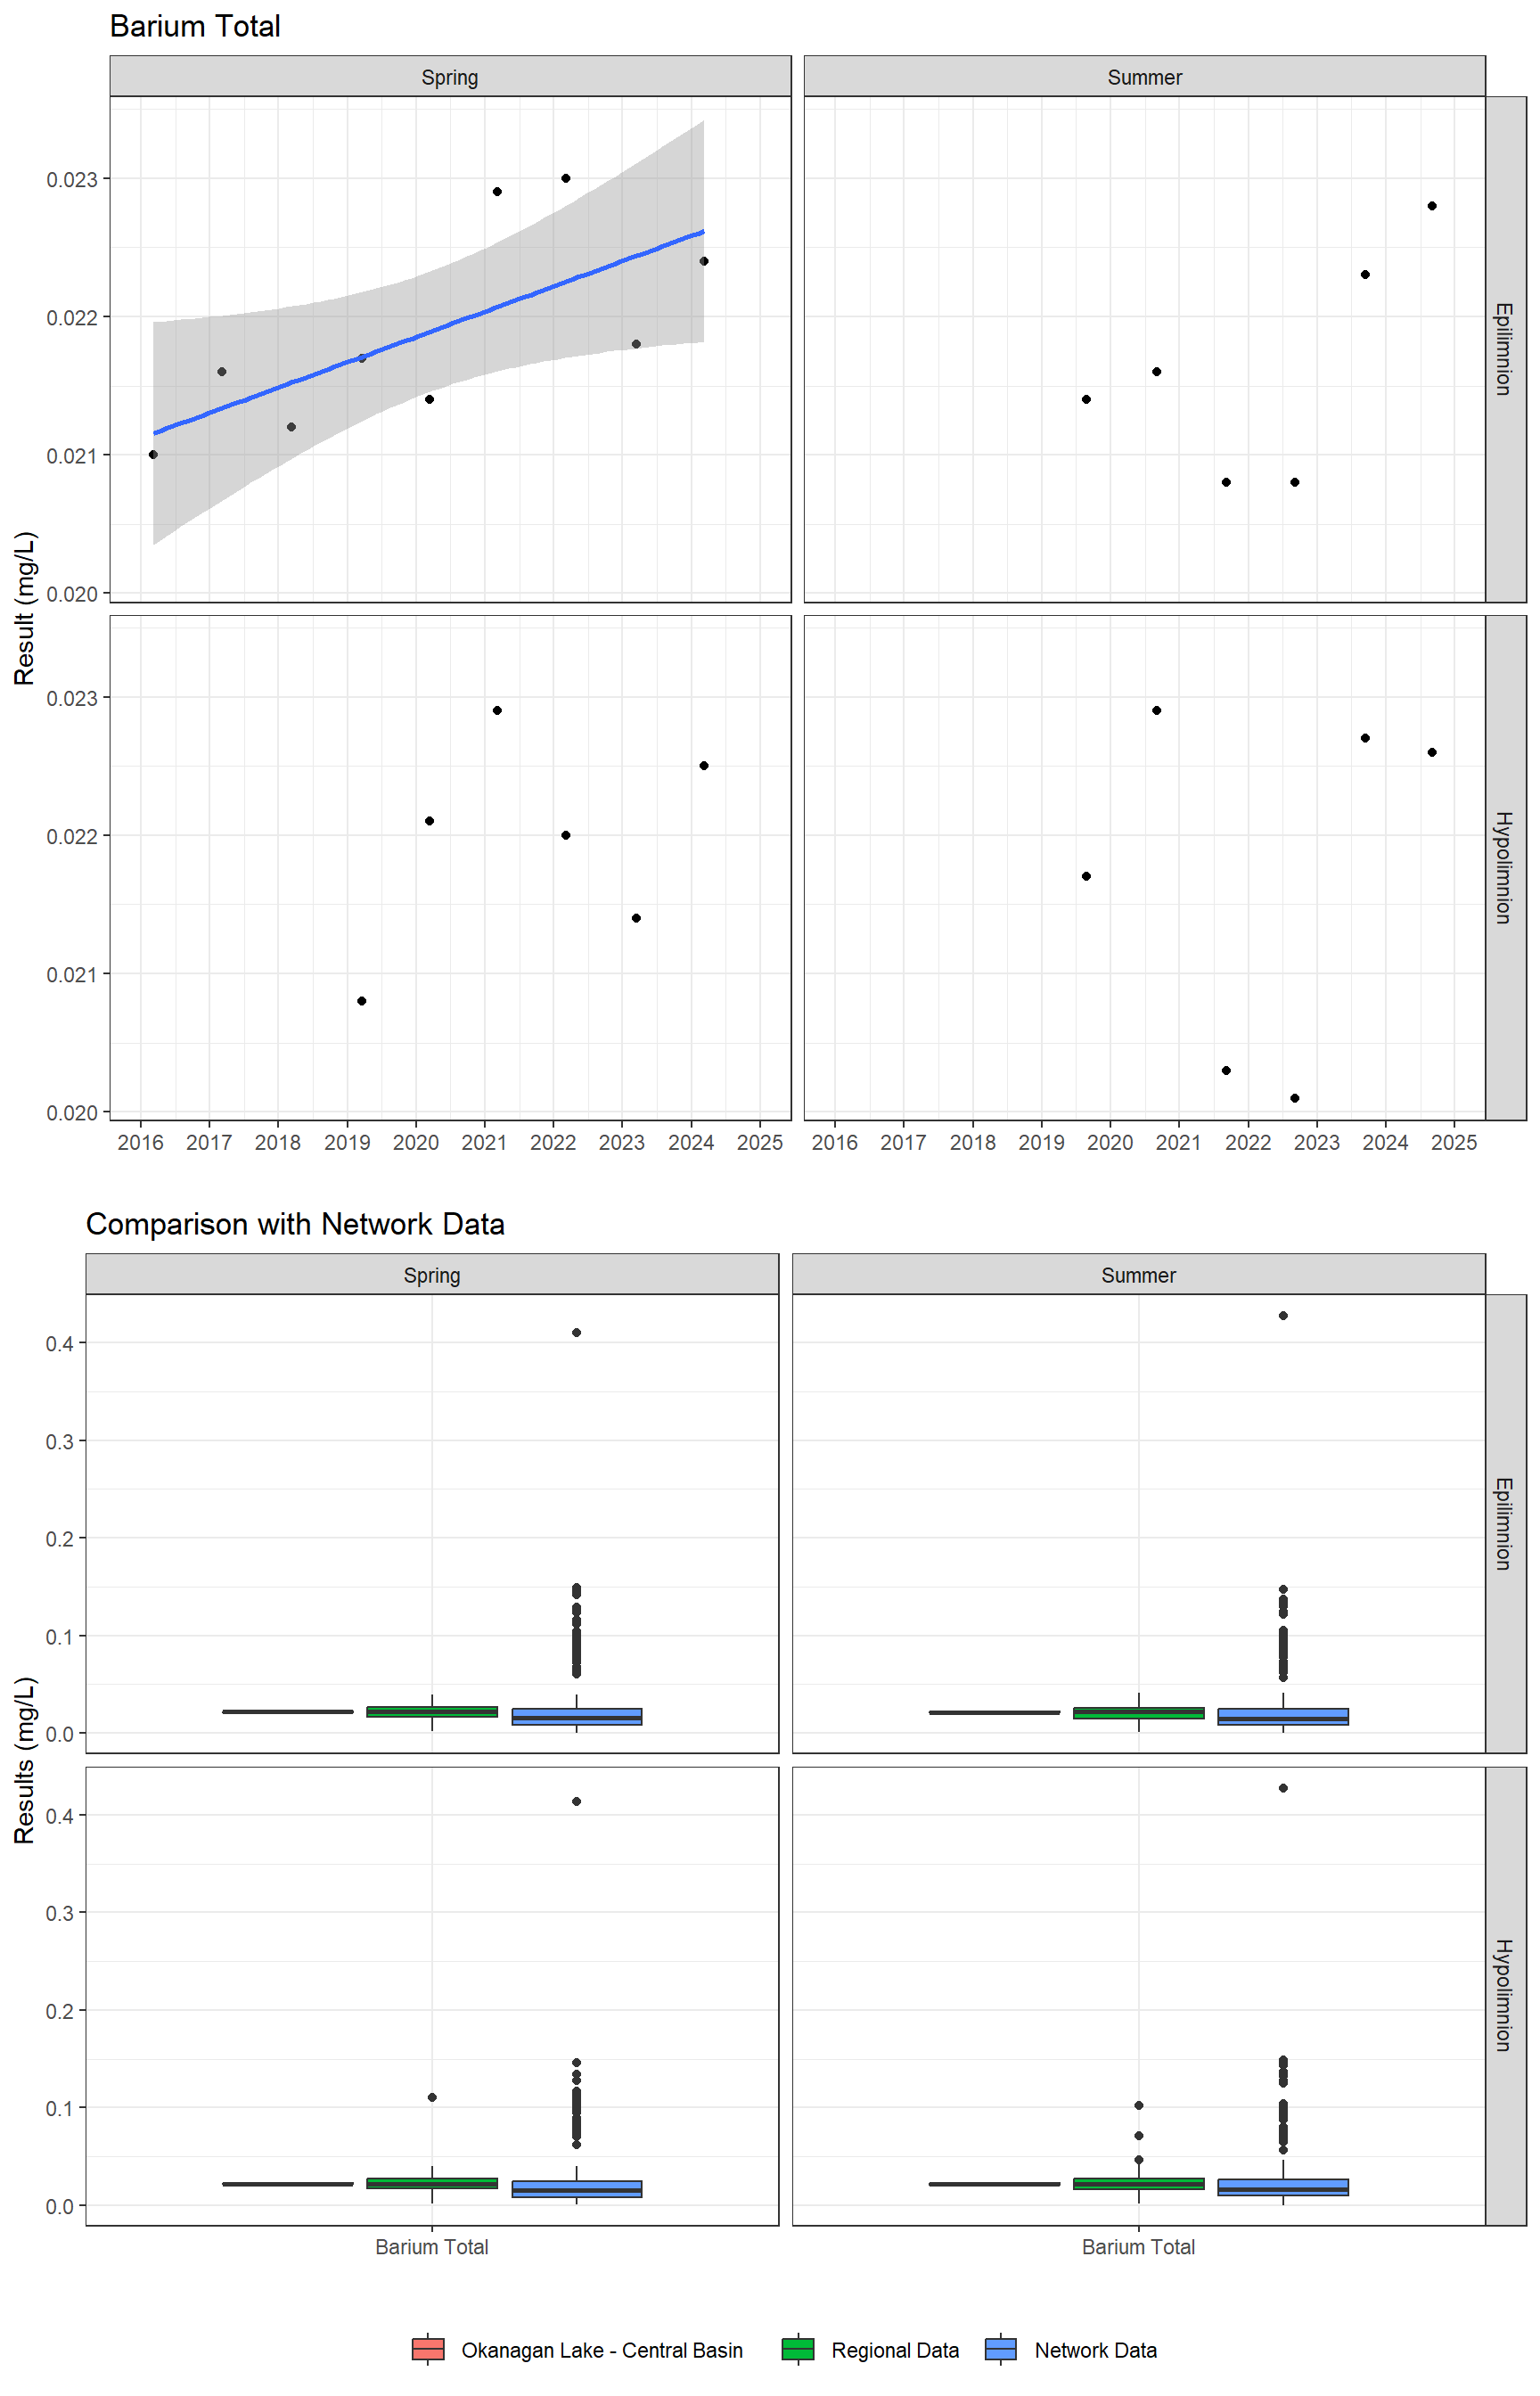The width and height of the screenshot is (1540, 2396).
Task: Click the blue Network Data legend swatch
Action: 1001,2349
